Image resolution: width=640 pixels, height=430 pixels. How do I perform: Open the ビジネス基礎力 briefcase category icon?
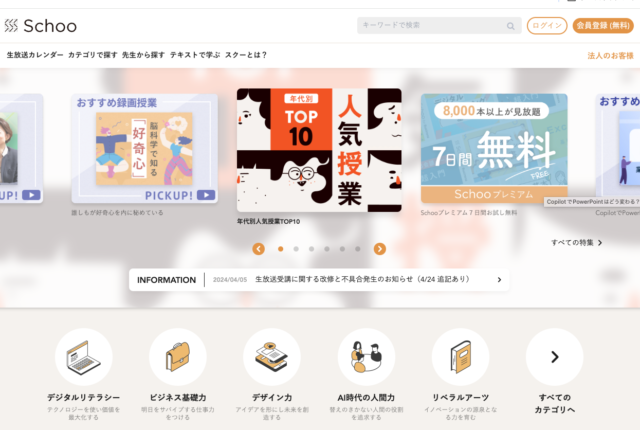pos(178,357)
